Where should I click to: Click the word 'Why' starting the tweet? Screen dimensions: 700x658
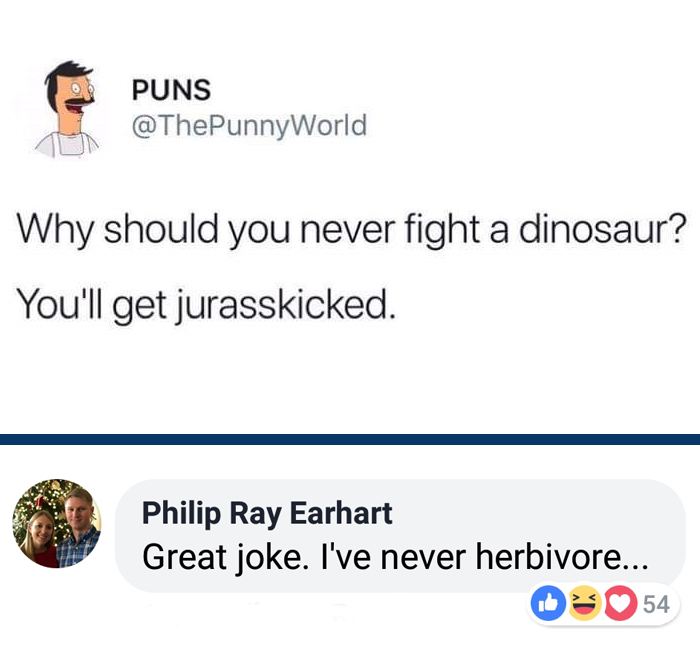pos(55,229)
